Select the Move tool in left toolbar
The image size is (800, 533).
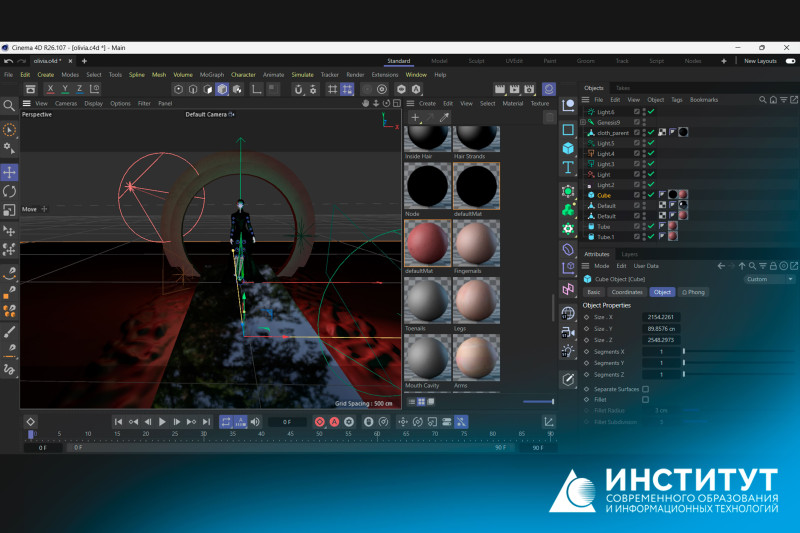coord(9,172)
